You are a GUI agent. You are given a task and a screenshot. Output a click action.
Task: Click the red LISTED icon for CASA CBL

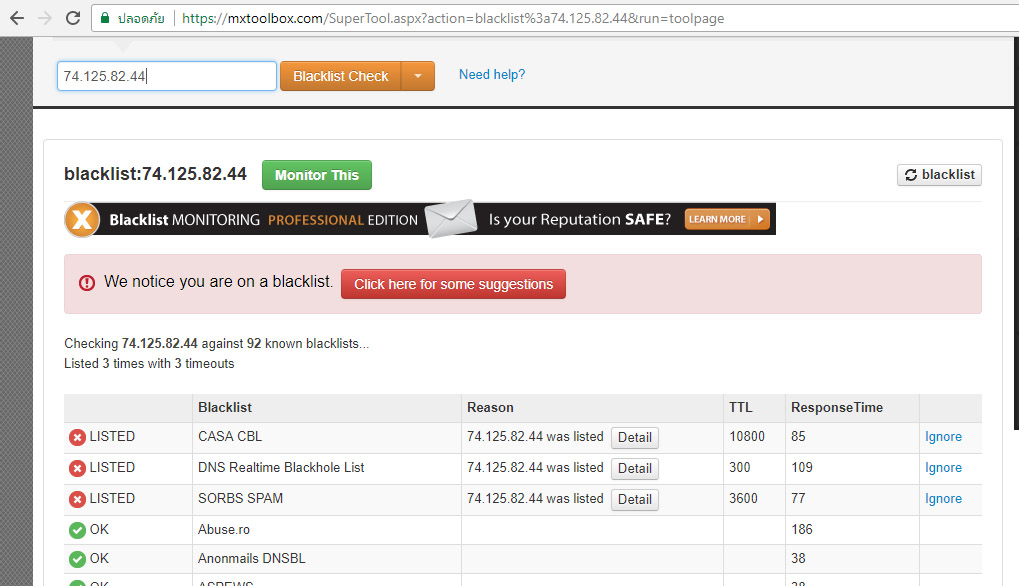77,437
